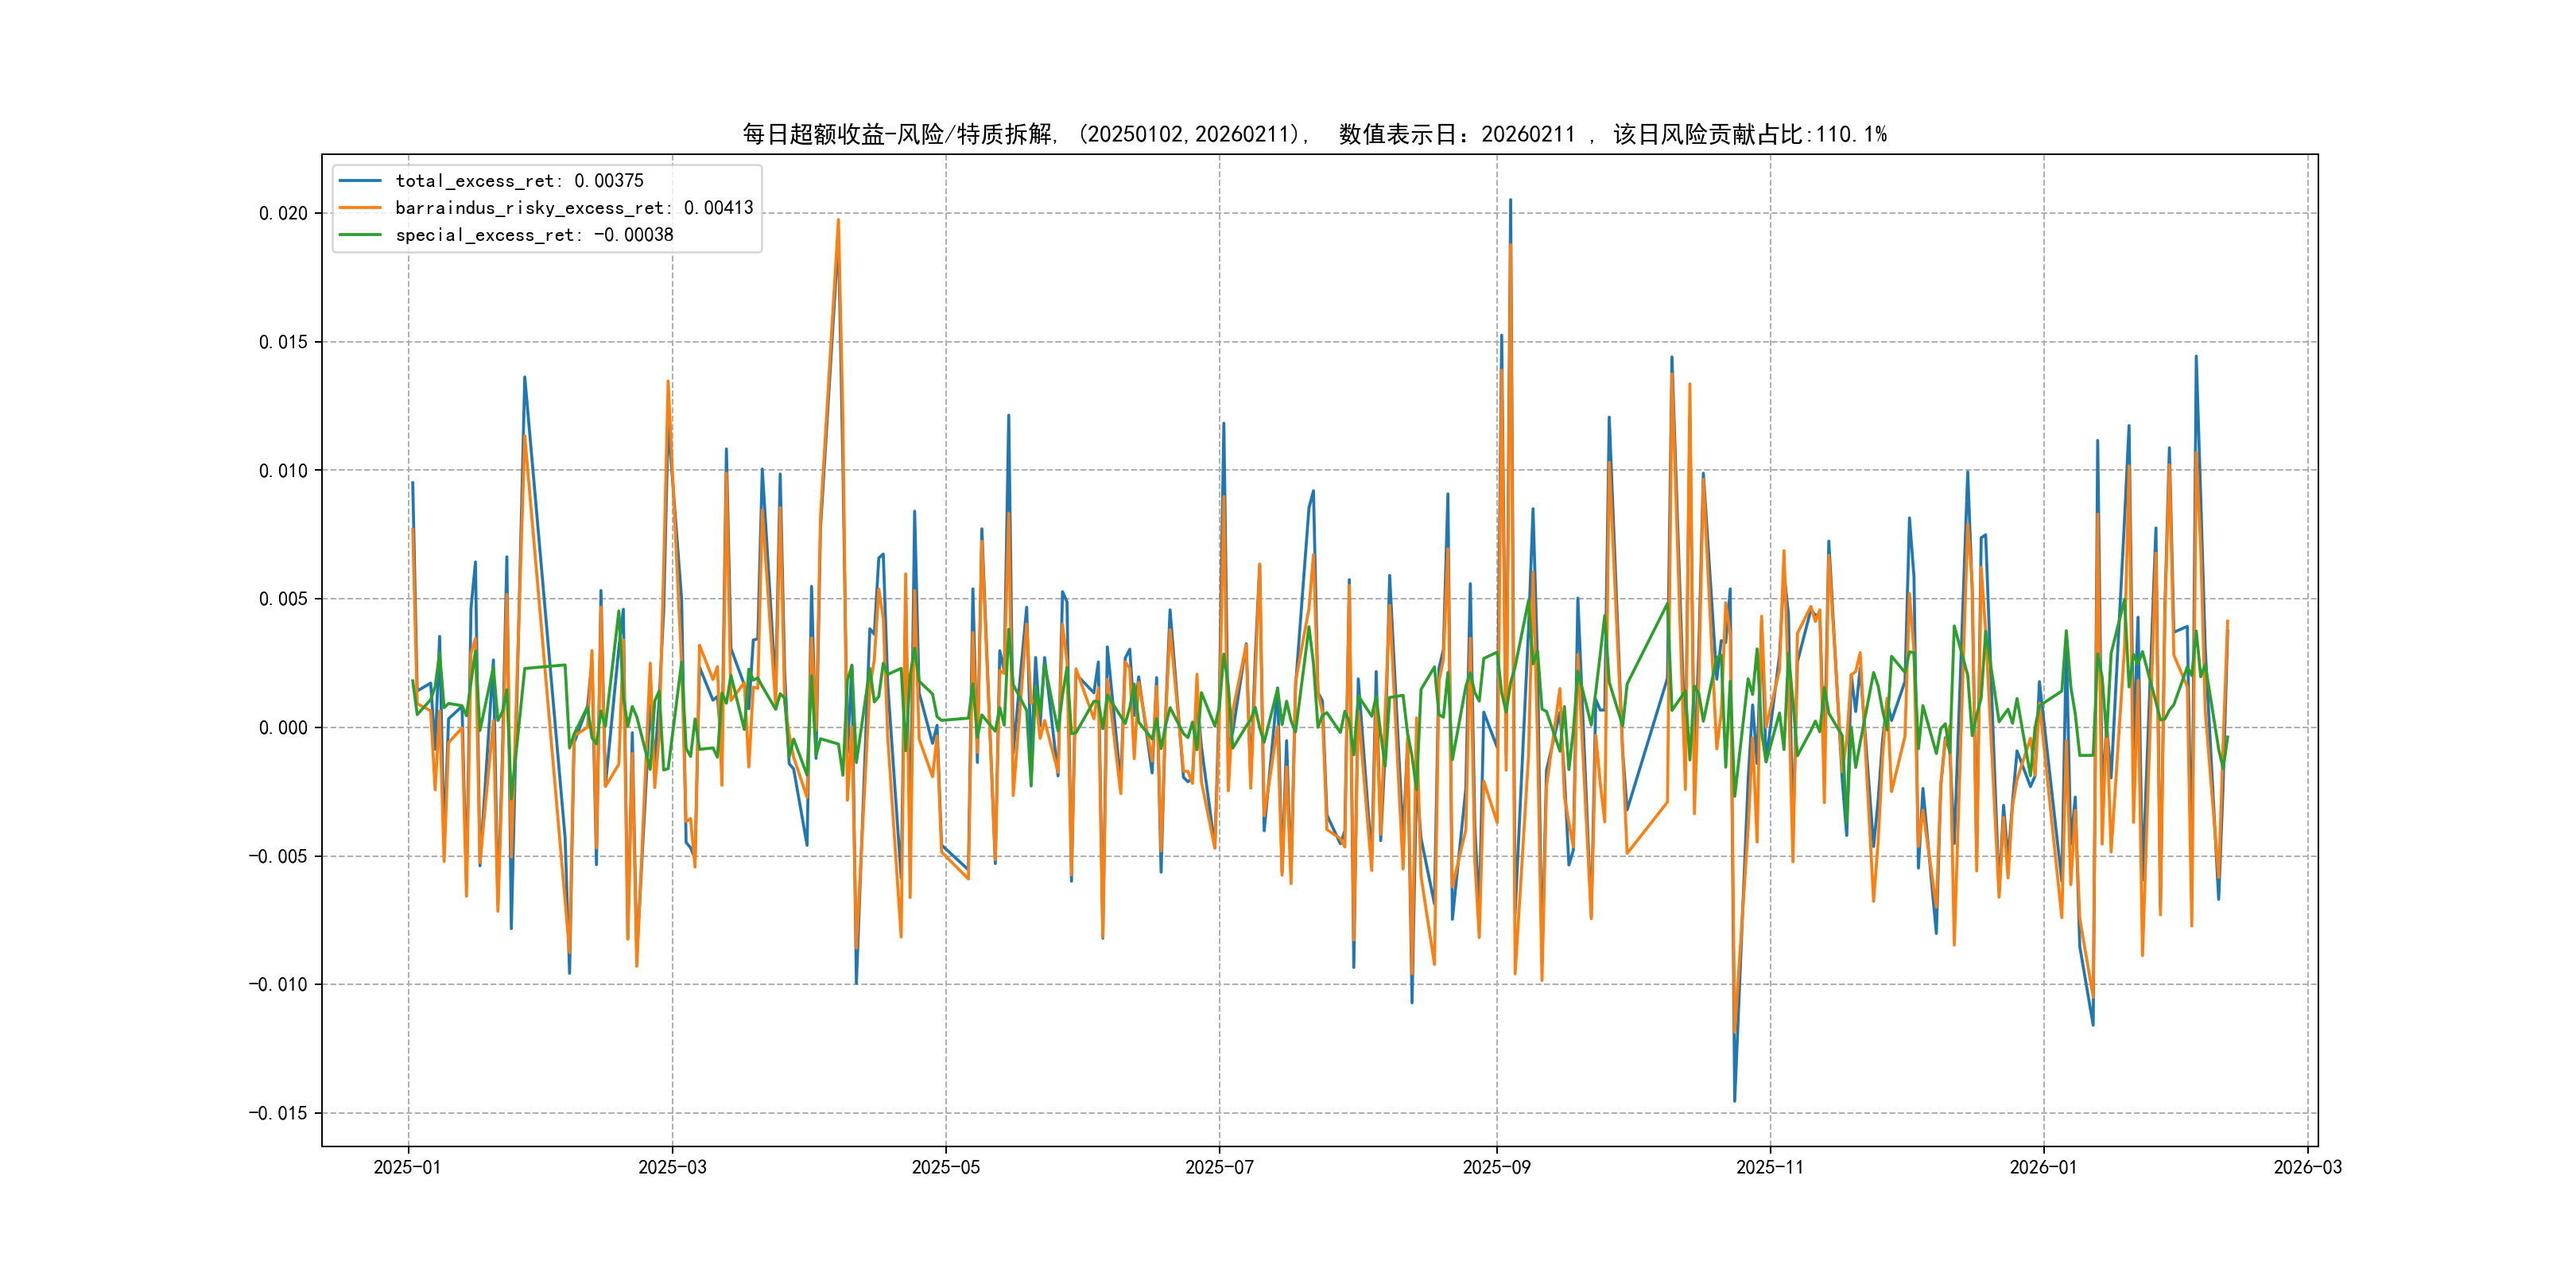Click the 2025-11 x-axis tick label

point(1770,1167)
